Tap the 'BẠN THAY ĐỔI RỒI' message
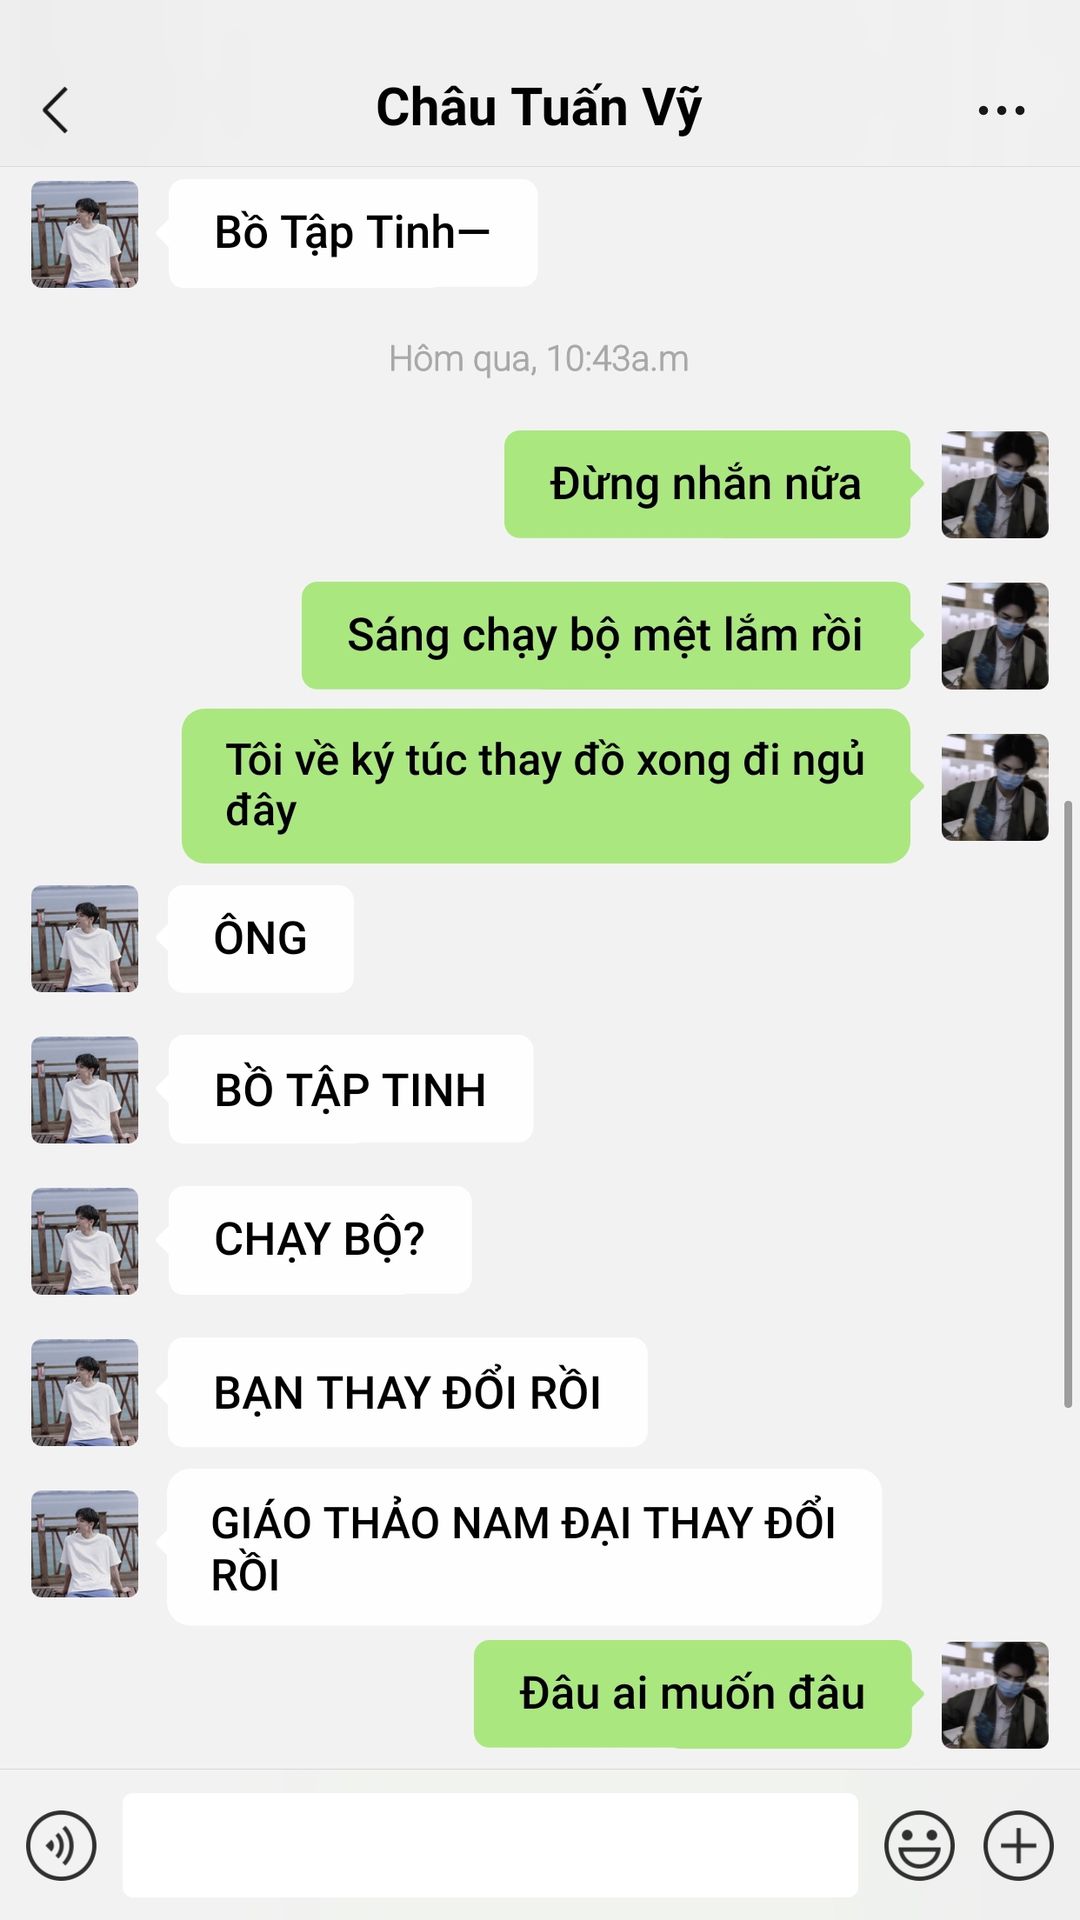This screenshot has height=1920, width=1080. [408, 1392]
